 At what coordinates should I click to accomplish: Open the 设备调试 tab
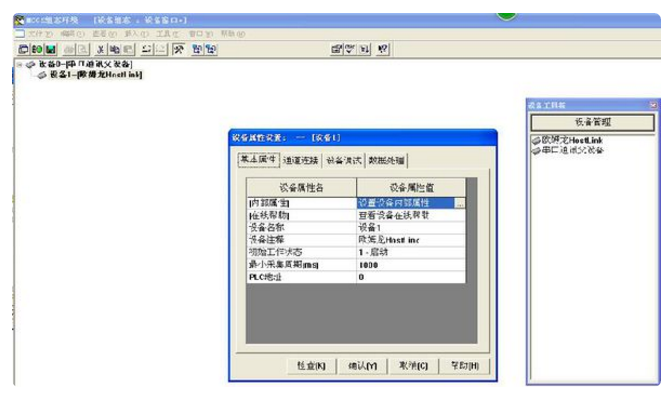(343, 160)
